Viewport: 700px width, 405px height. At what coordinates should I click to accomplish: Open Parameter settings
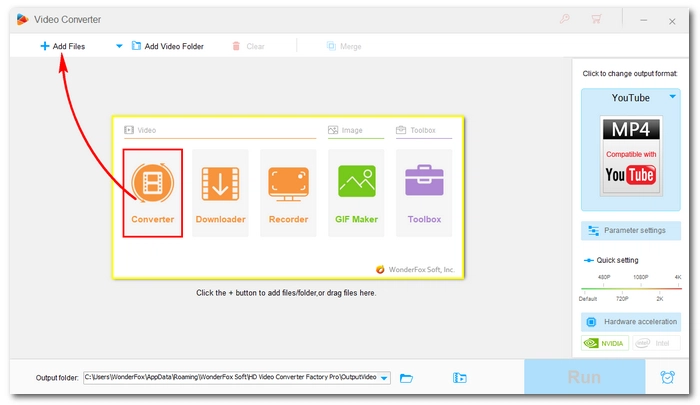tap(631, 230)
